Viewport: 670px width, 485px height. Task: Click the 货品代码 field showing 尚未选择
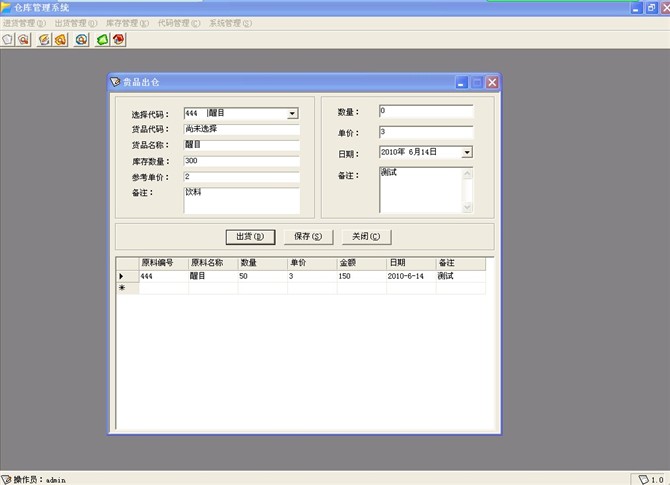coord(241,129)
